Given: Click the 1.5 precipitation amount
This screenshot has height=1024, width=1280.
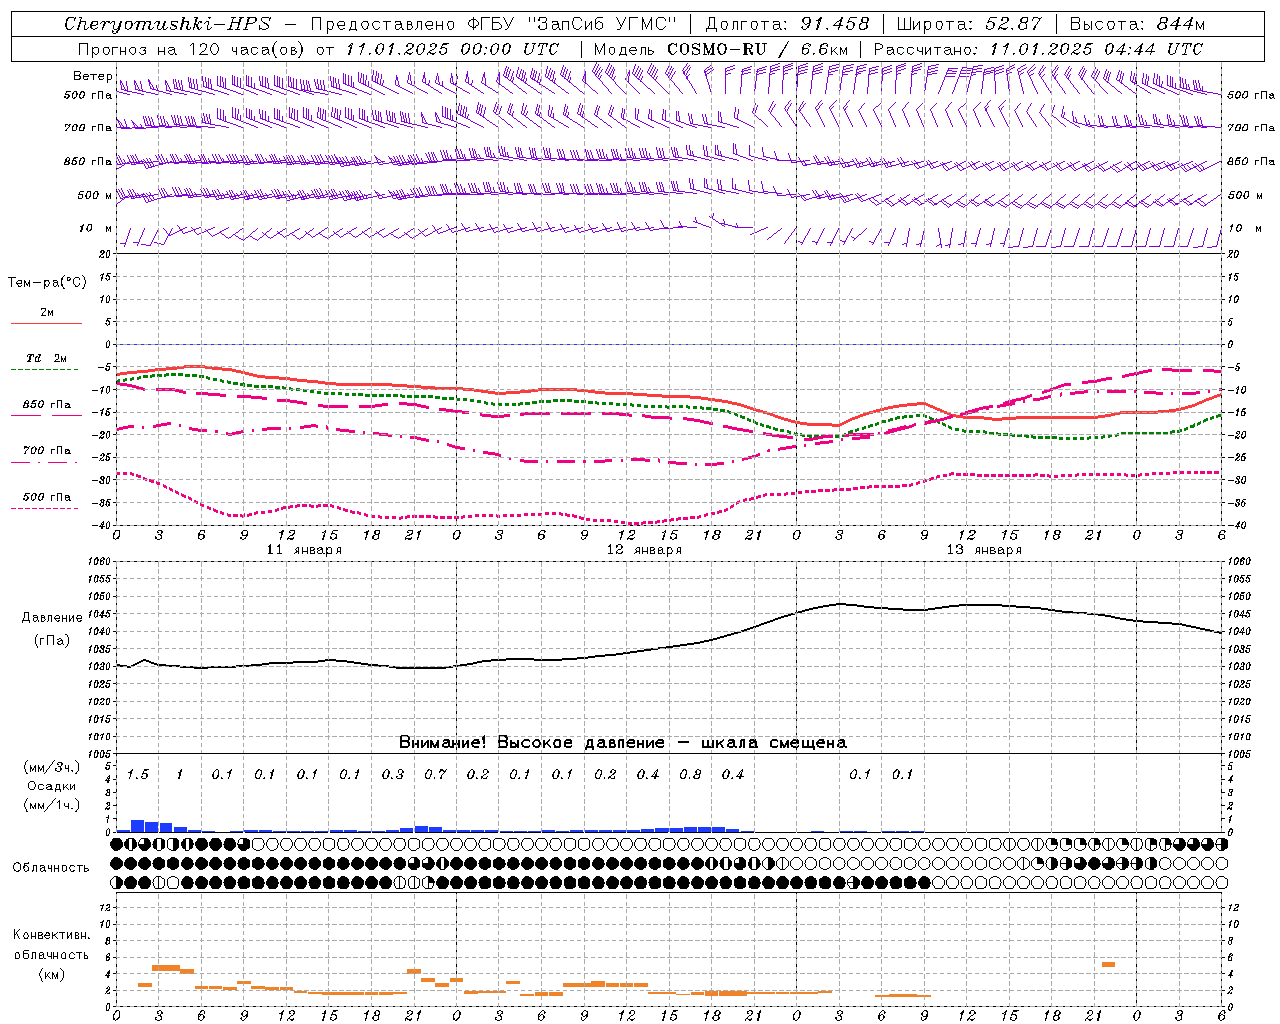Looking at the screenshot, I should click(x=137, y=775).
